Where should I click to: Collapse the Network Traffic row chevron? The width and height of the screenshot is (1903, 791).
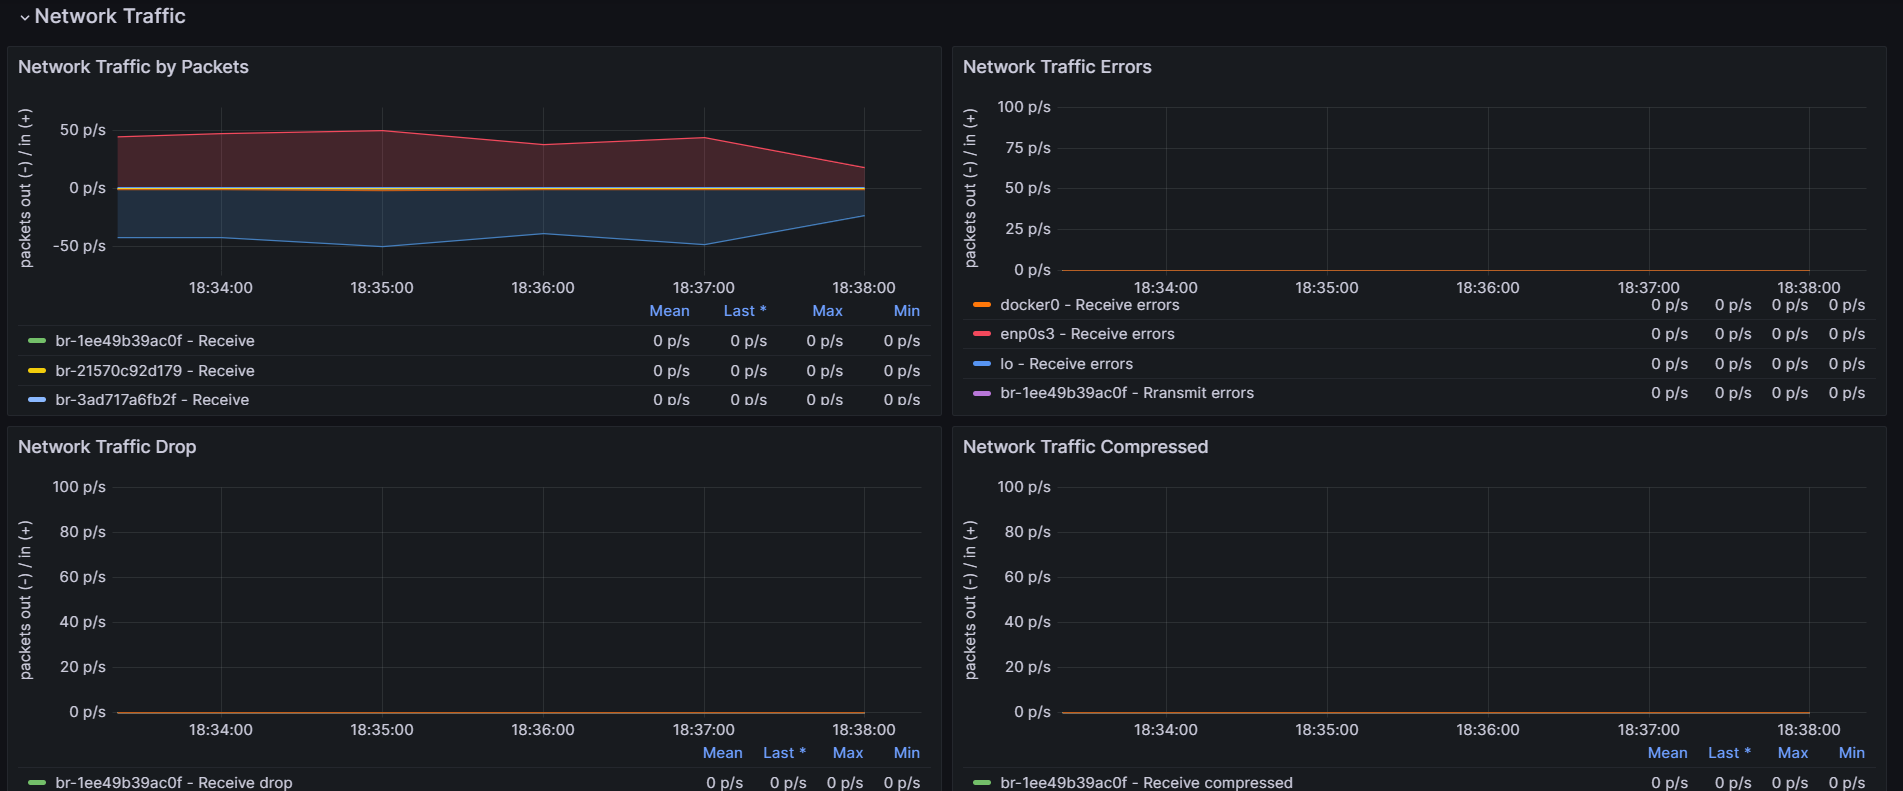click(x=24, y=17)
